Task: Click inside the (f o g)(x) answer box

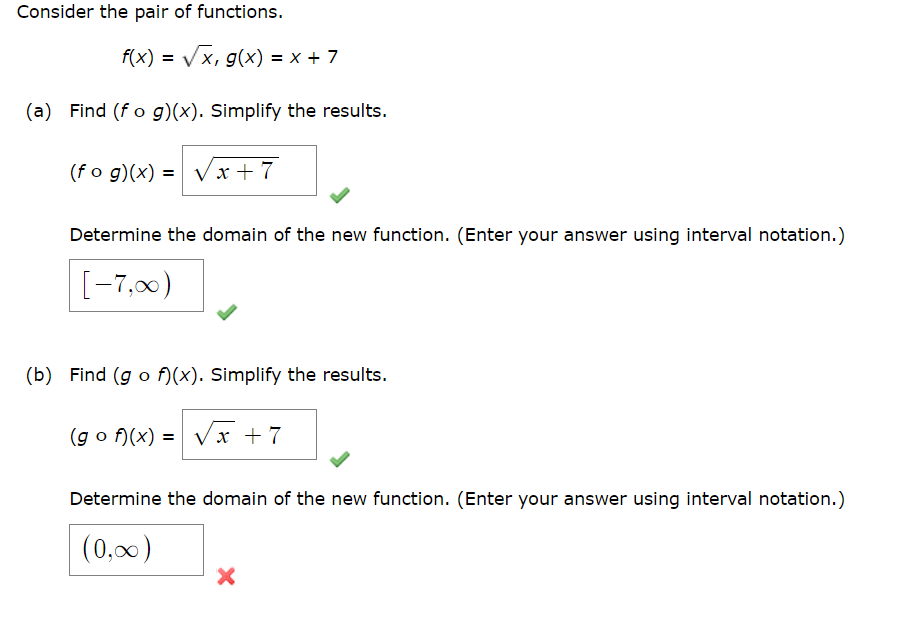Action: (x=249, y=170)
